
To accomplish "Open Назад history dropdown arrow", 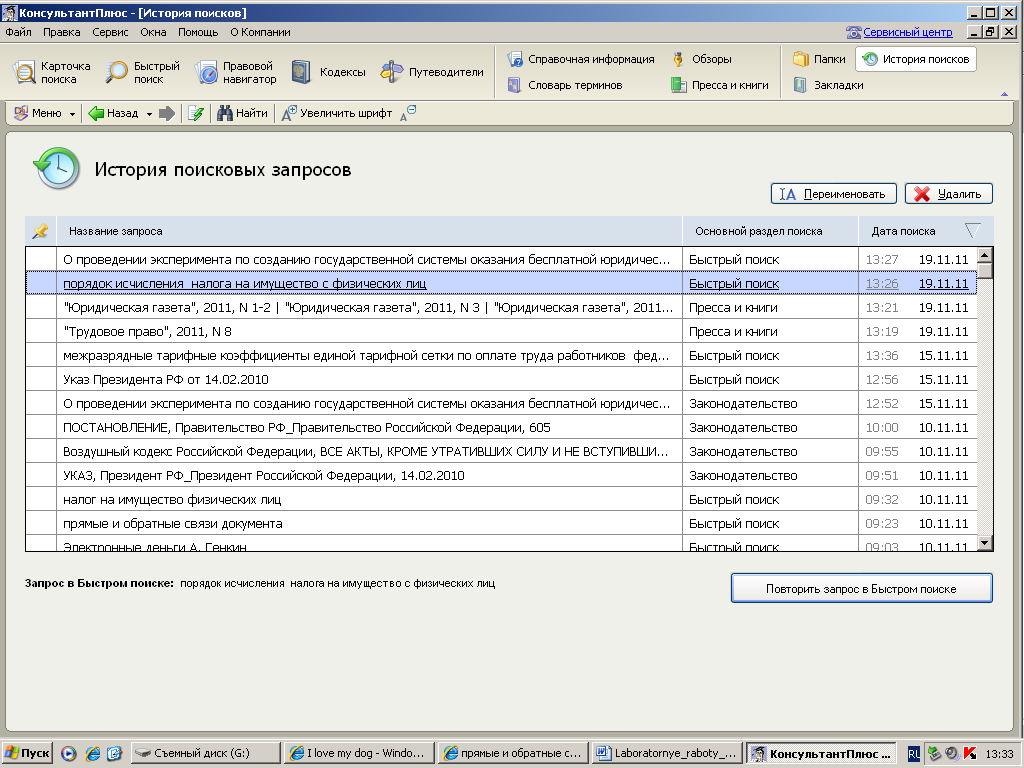I will (149, 114).
